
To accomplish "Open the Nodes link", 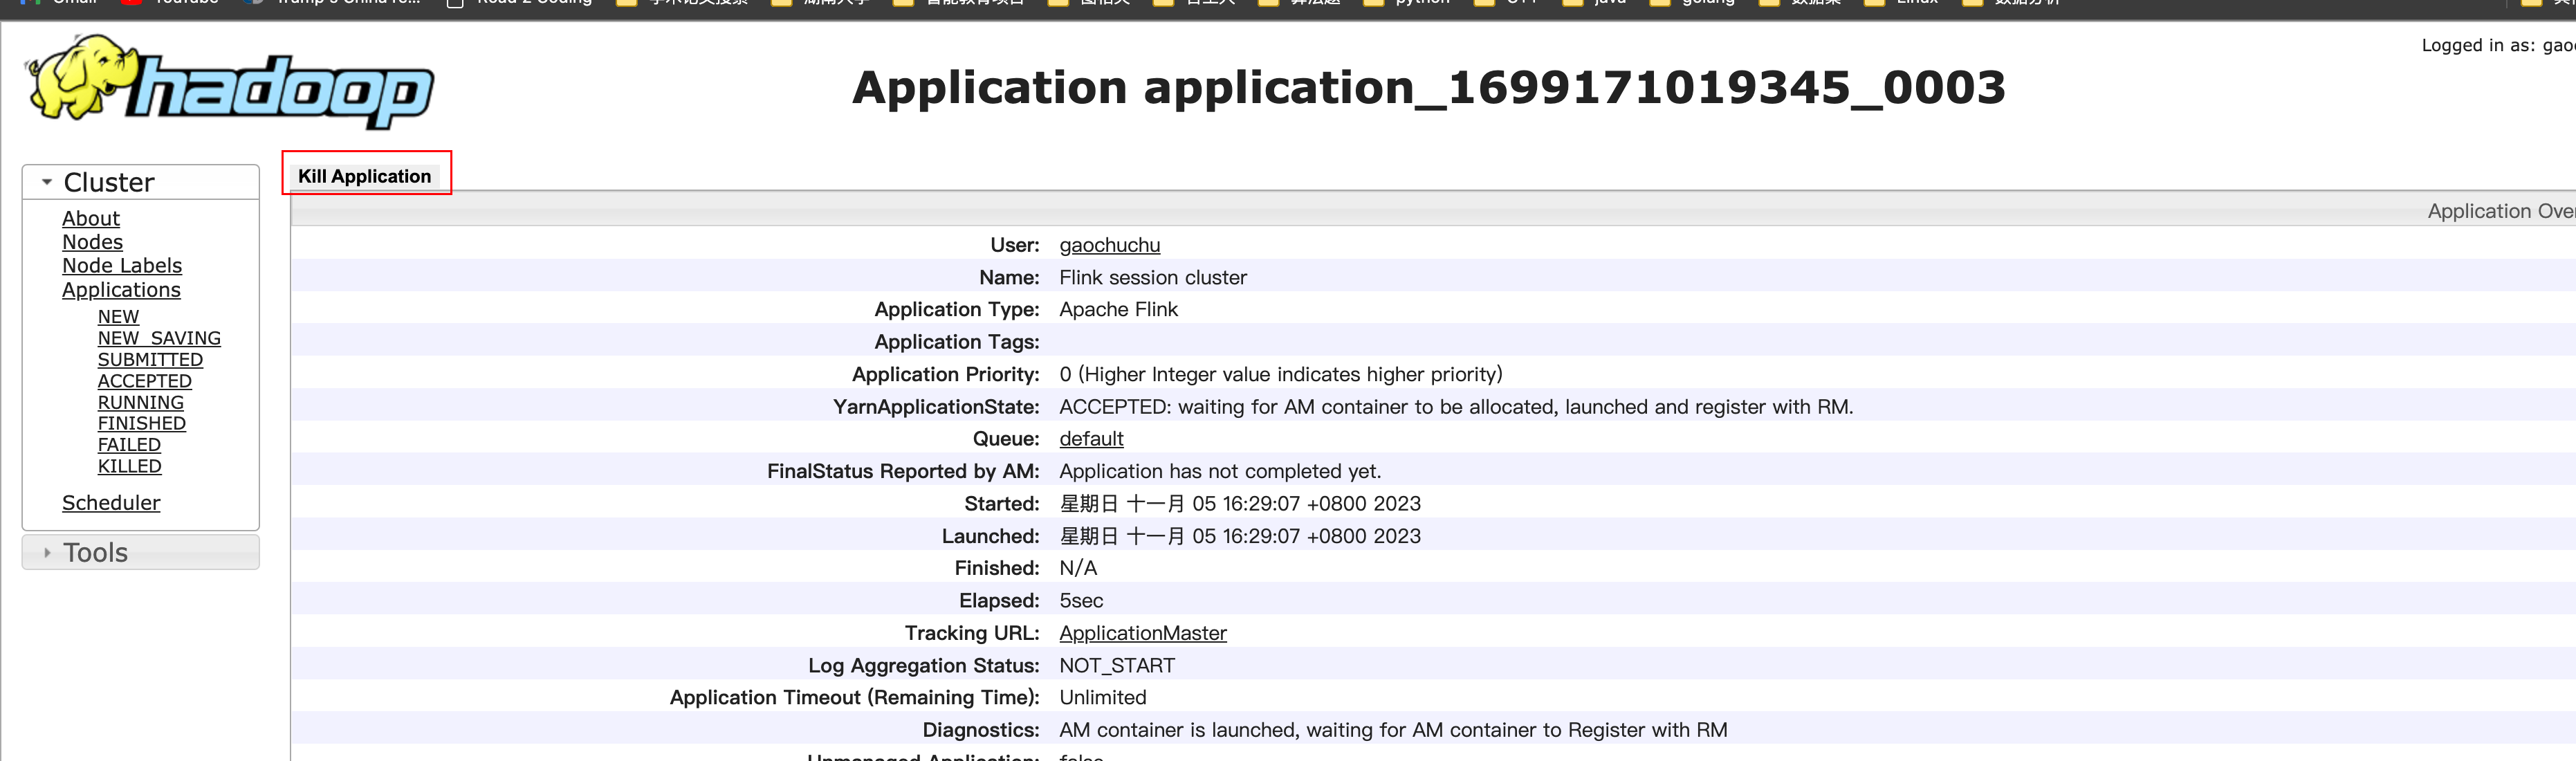I will coord(92,242).
